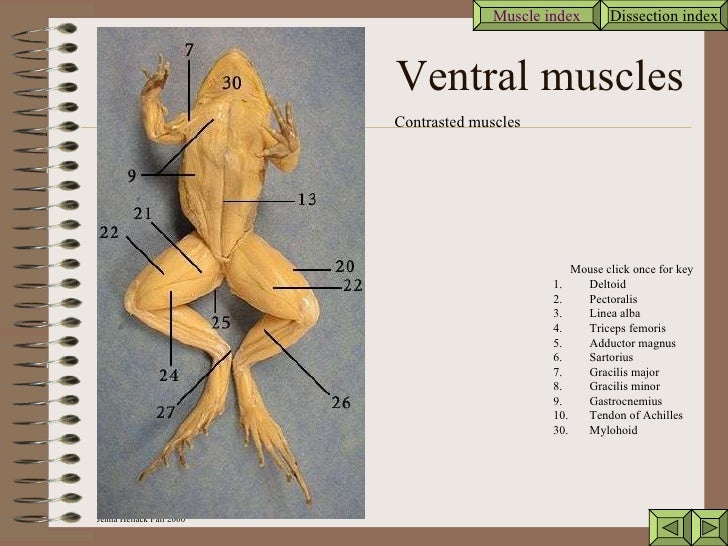Select 'Gracilis major' in the key list

[x=624, y=372]
